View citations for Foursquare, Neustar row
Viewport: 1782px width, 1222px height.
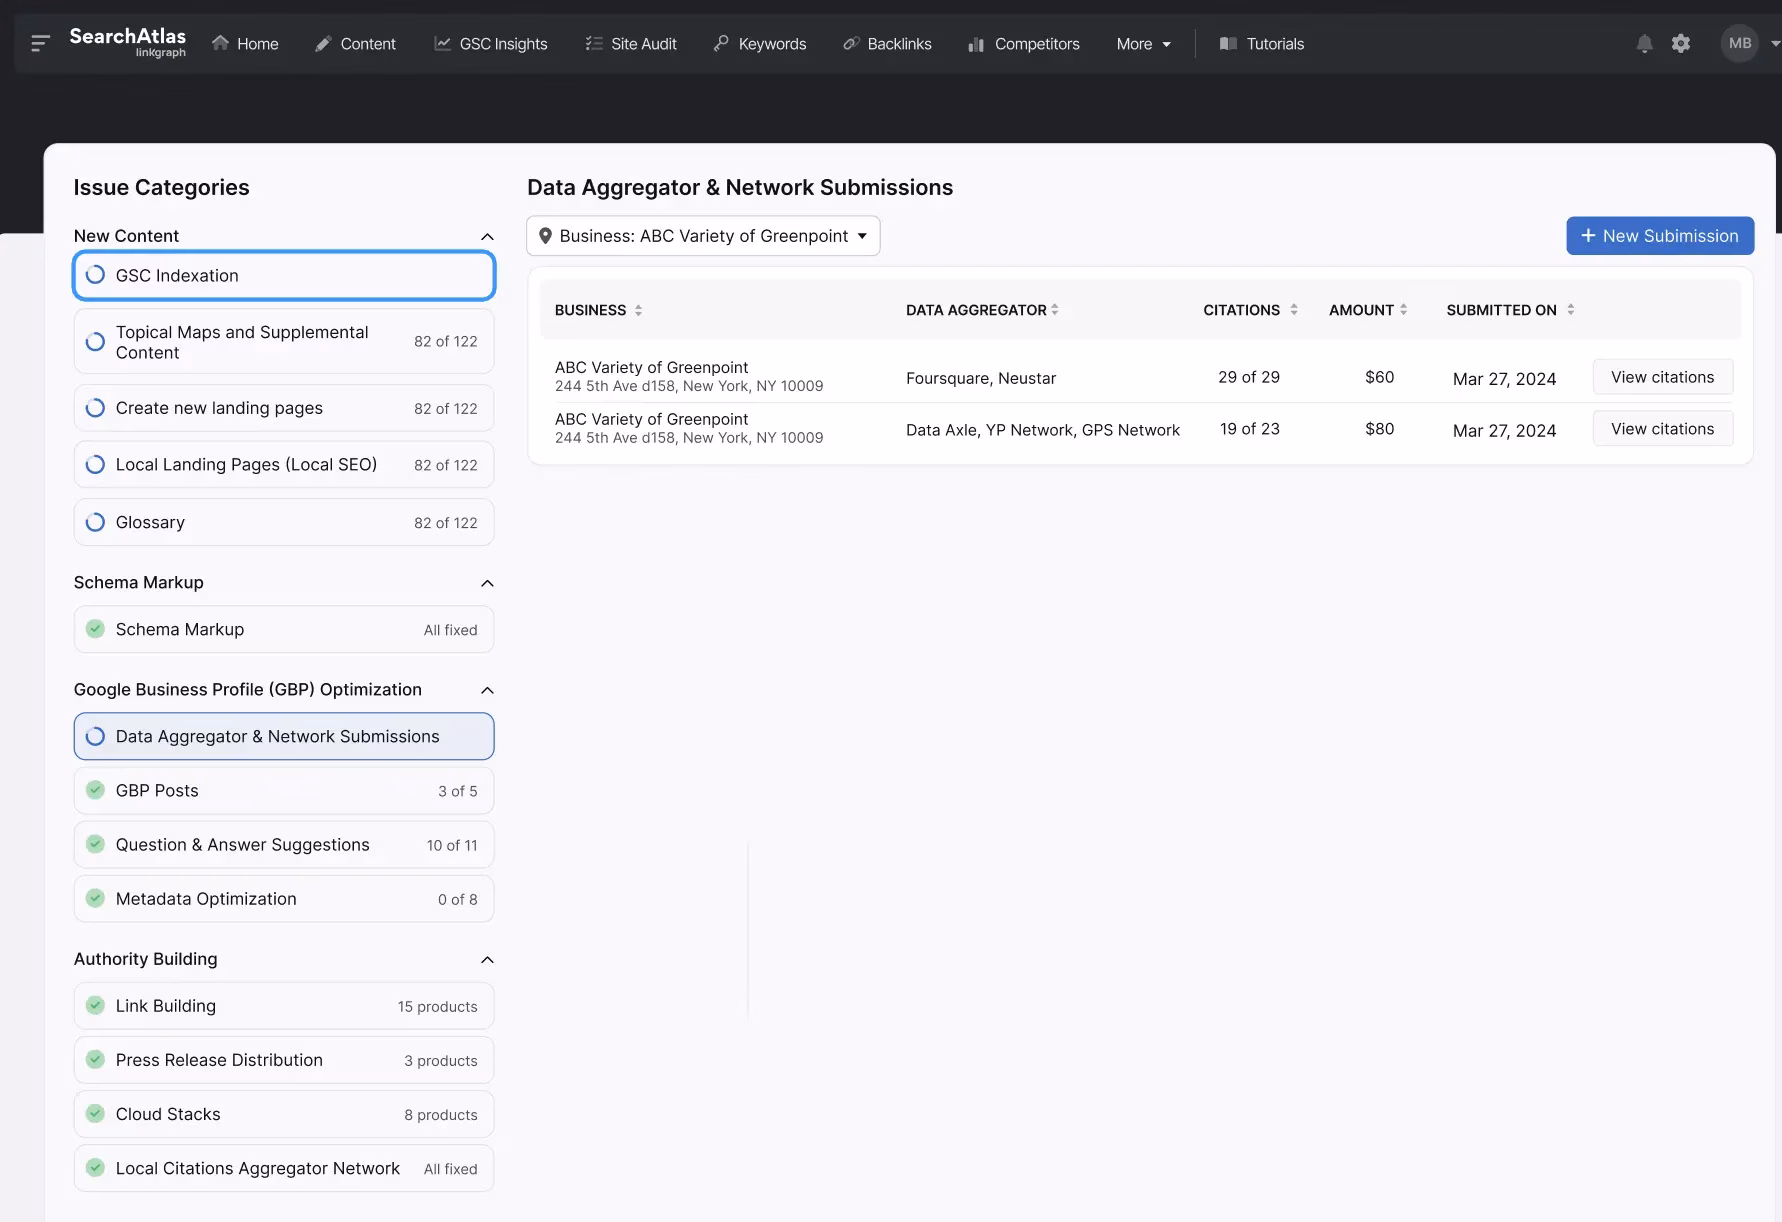[1662, 377]
